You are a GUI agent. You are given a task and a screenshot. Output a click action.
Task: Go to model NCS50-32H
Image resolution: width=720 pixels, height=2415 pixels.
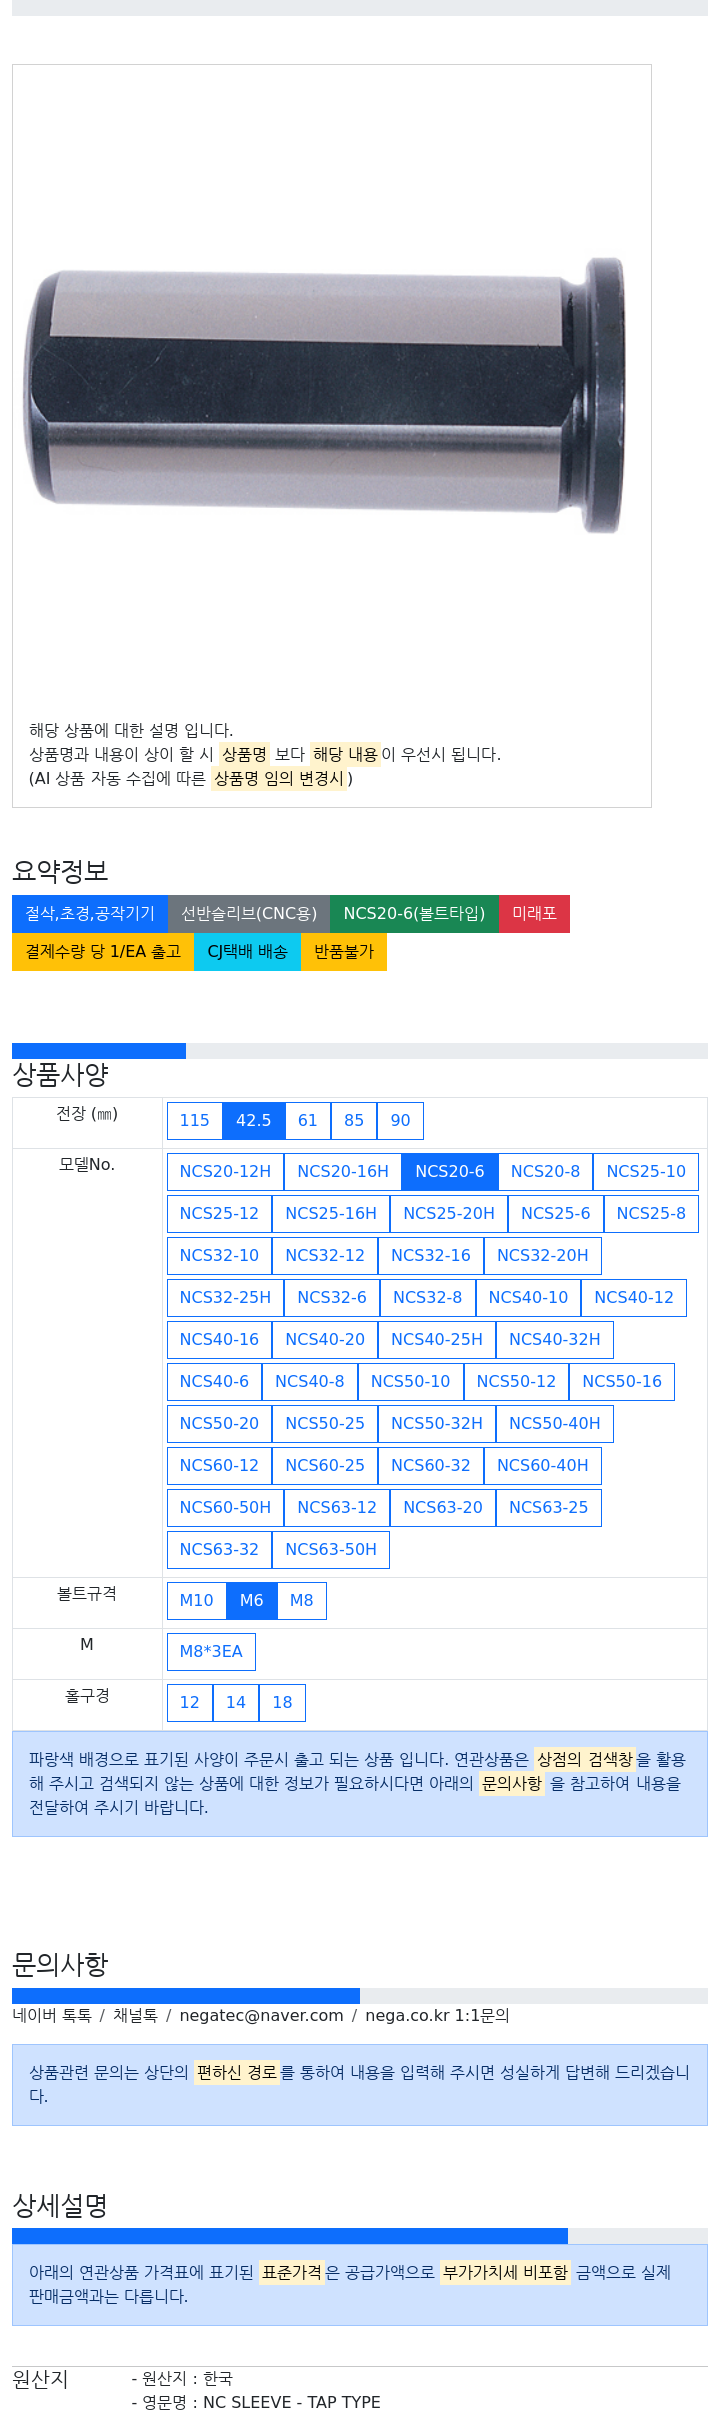437,1424
